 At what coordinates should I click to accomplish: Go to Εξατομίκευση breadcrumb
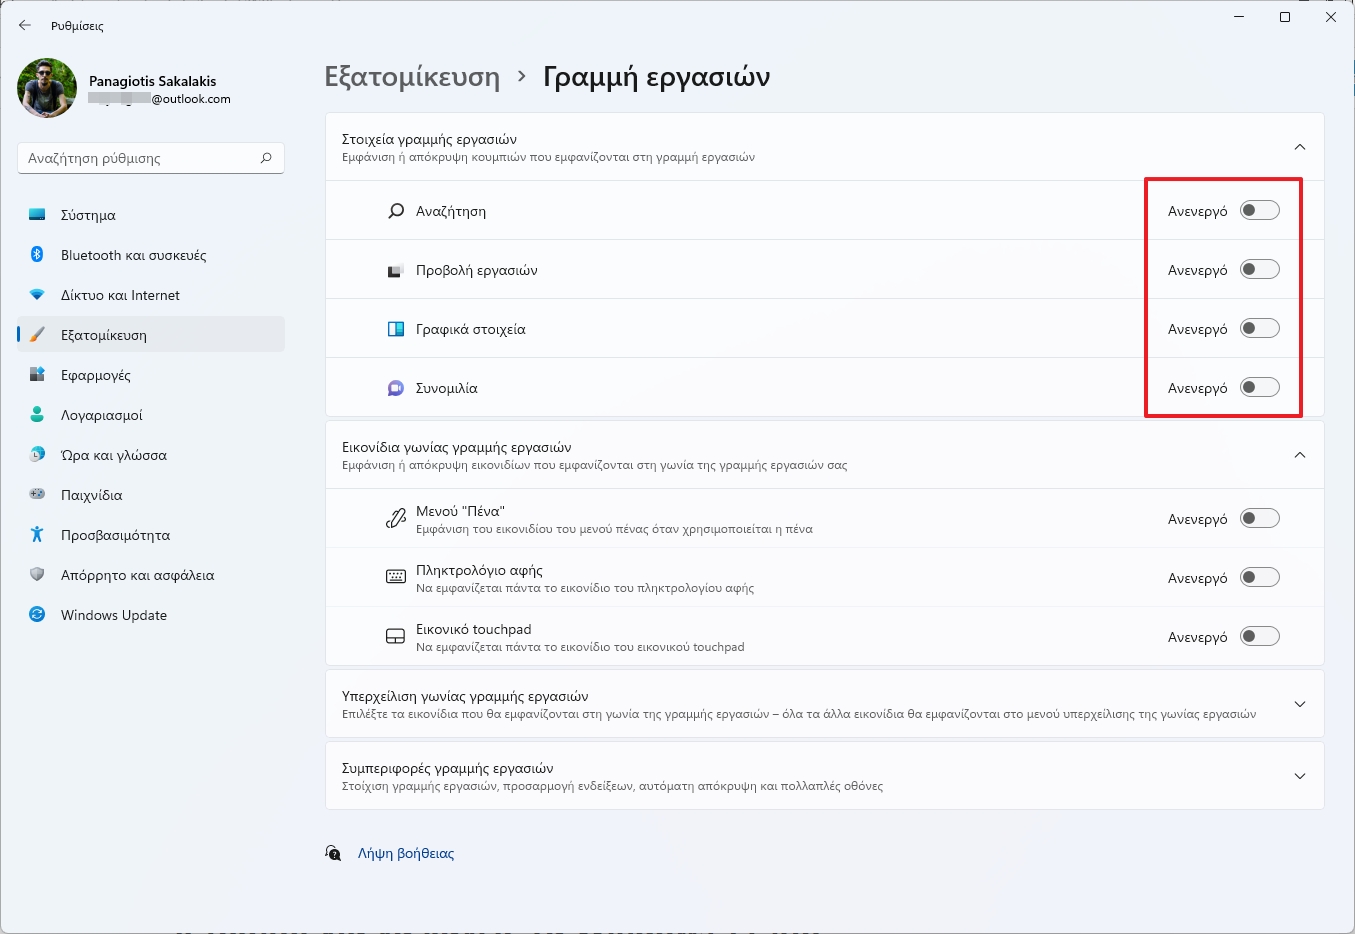(412, 77)
